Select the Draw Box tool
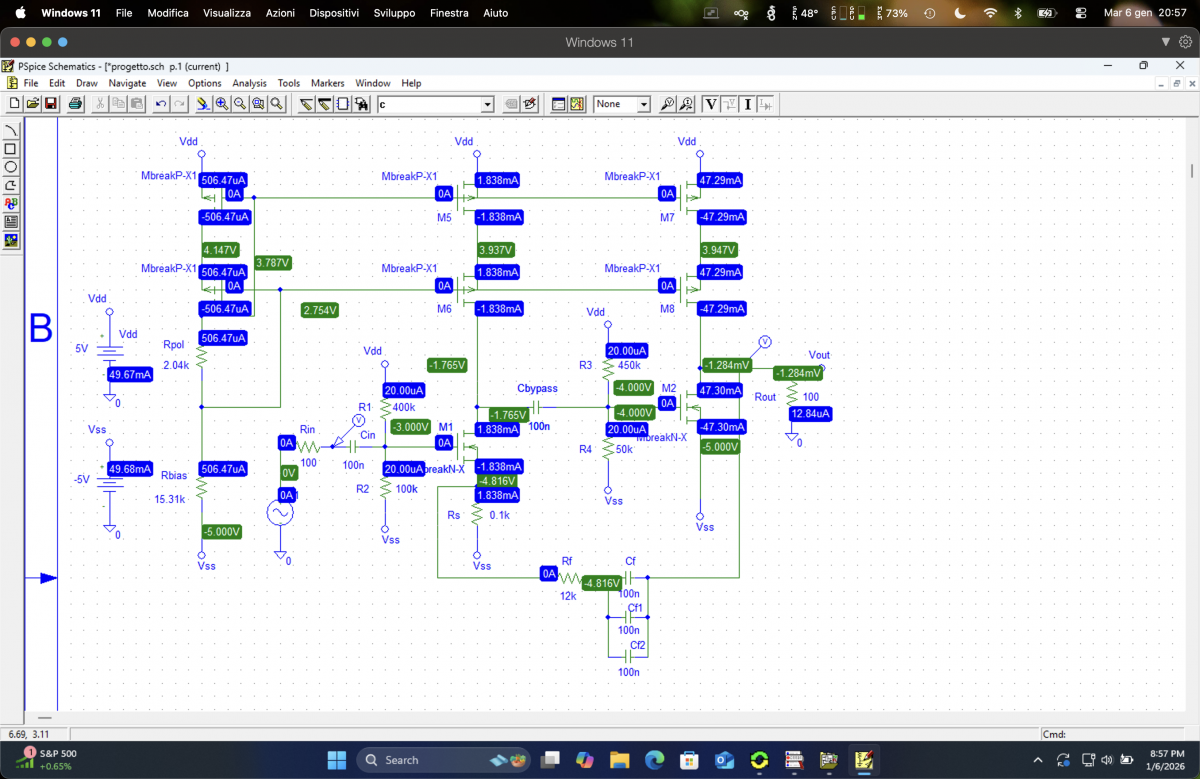This screenshot has width=1200, height=779. click(x=11, y=149)
